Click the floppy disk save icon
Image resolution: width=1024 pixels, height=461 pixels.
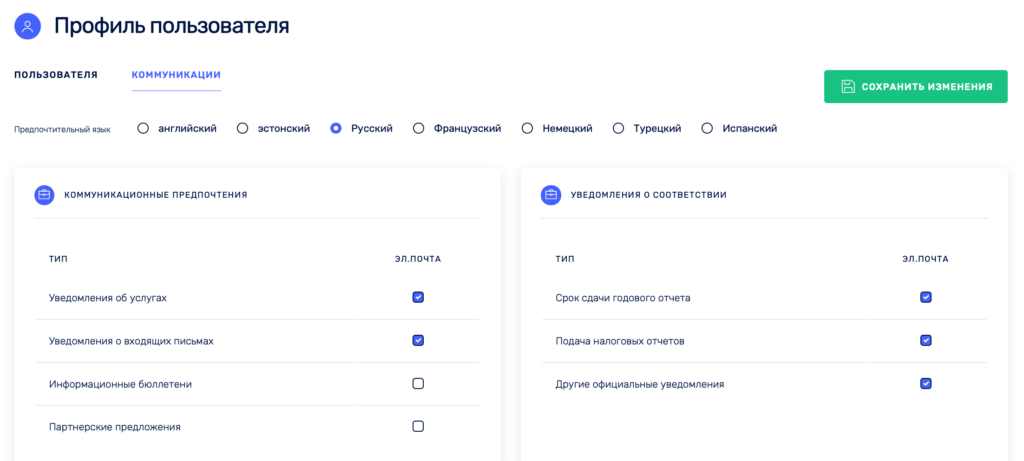(848, 87)
